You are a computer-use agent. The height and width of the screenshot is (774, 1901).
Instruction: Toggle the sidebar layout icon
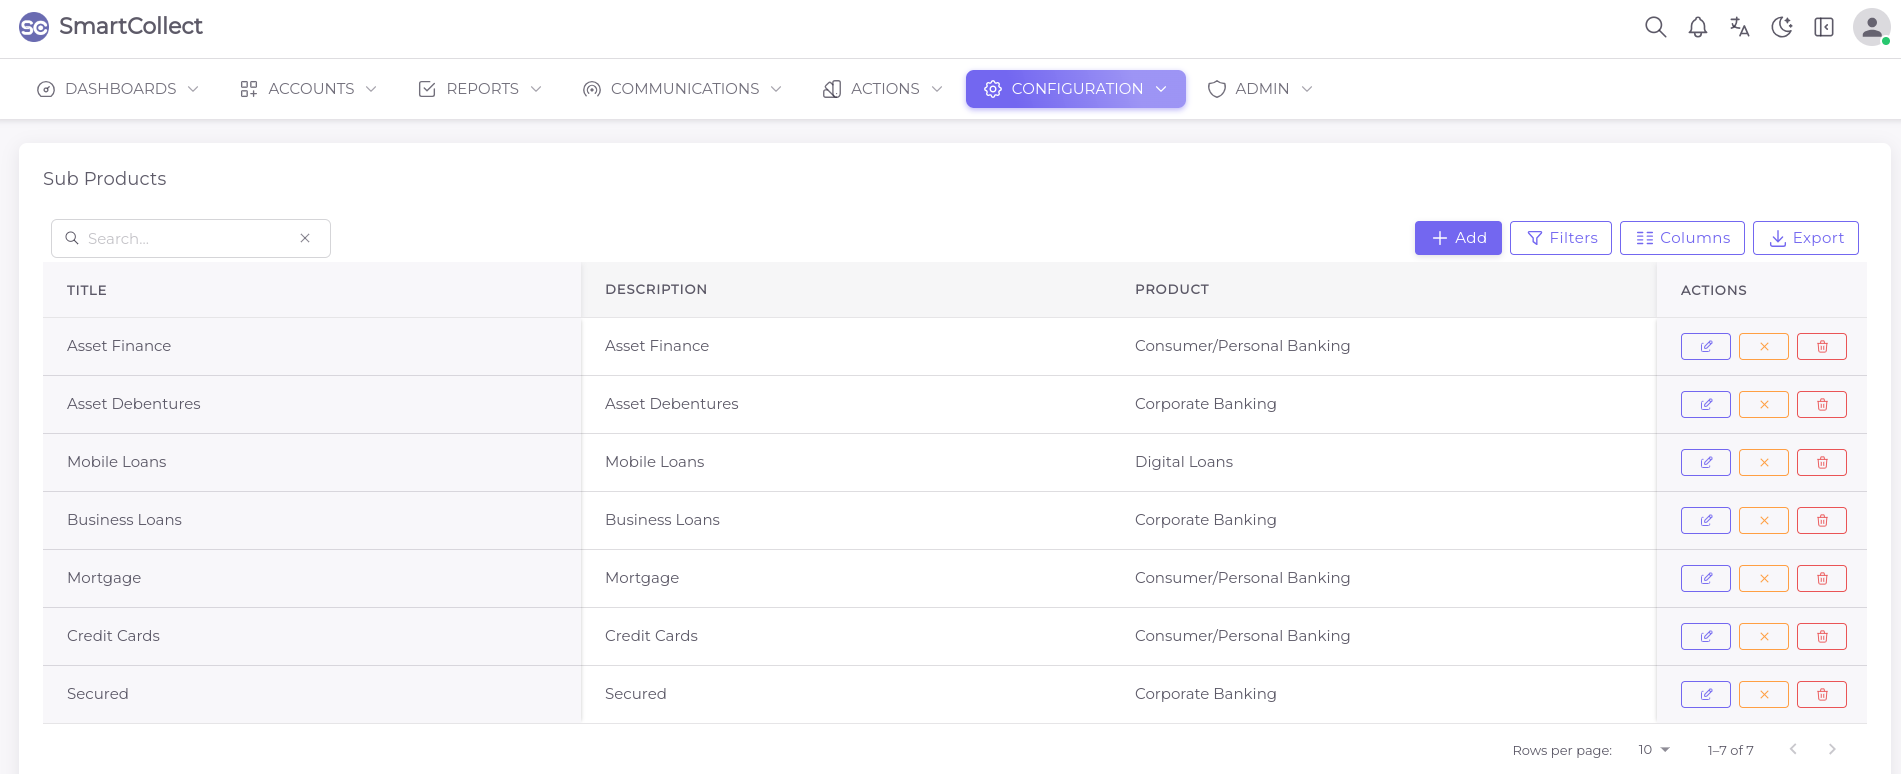(x=1823, y=27)
